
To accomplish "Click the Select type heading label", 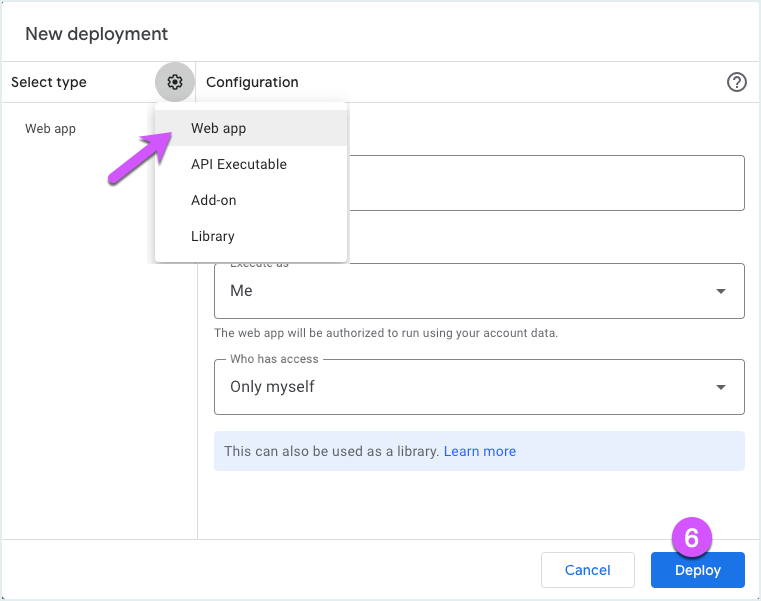I will pyautogui.click(x=49, y=82).
